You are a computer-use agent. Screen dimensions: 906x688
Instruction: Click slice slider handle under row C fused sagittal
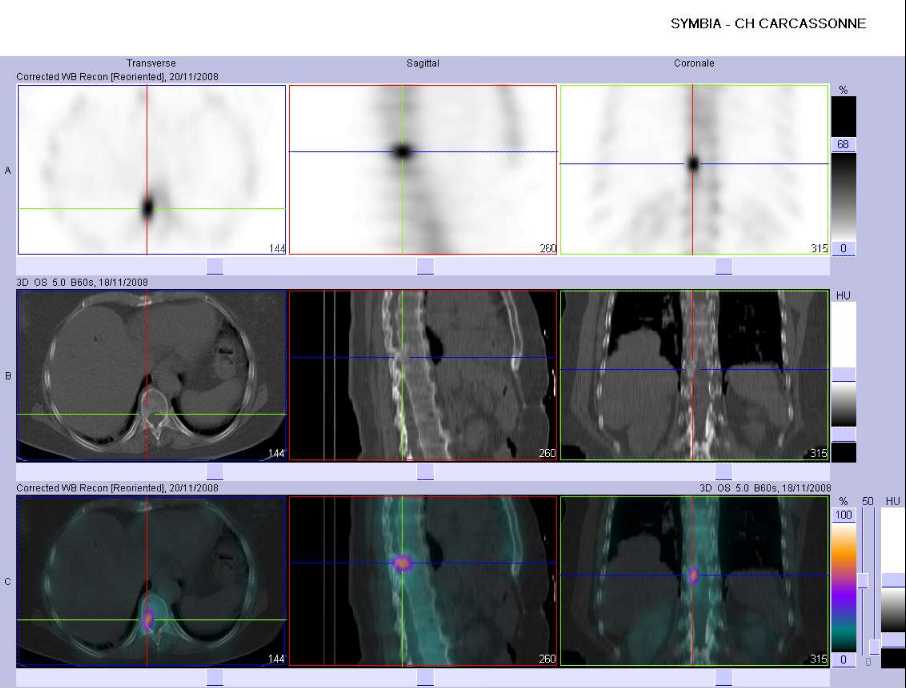click(x=425, y=678)
